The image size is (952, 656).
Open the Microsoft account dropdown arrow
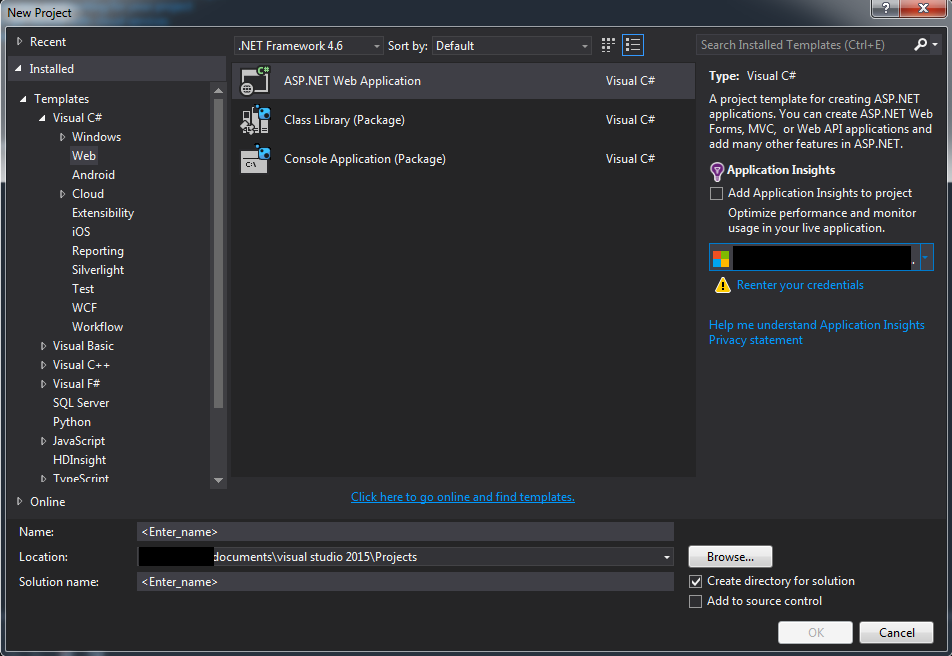pos(925,258)
